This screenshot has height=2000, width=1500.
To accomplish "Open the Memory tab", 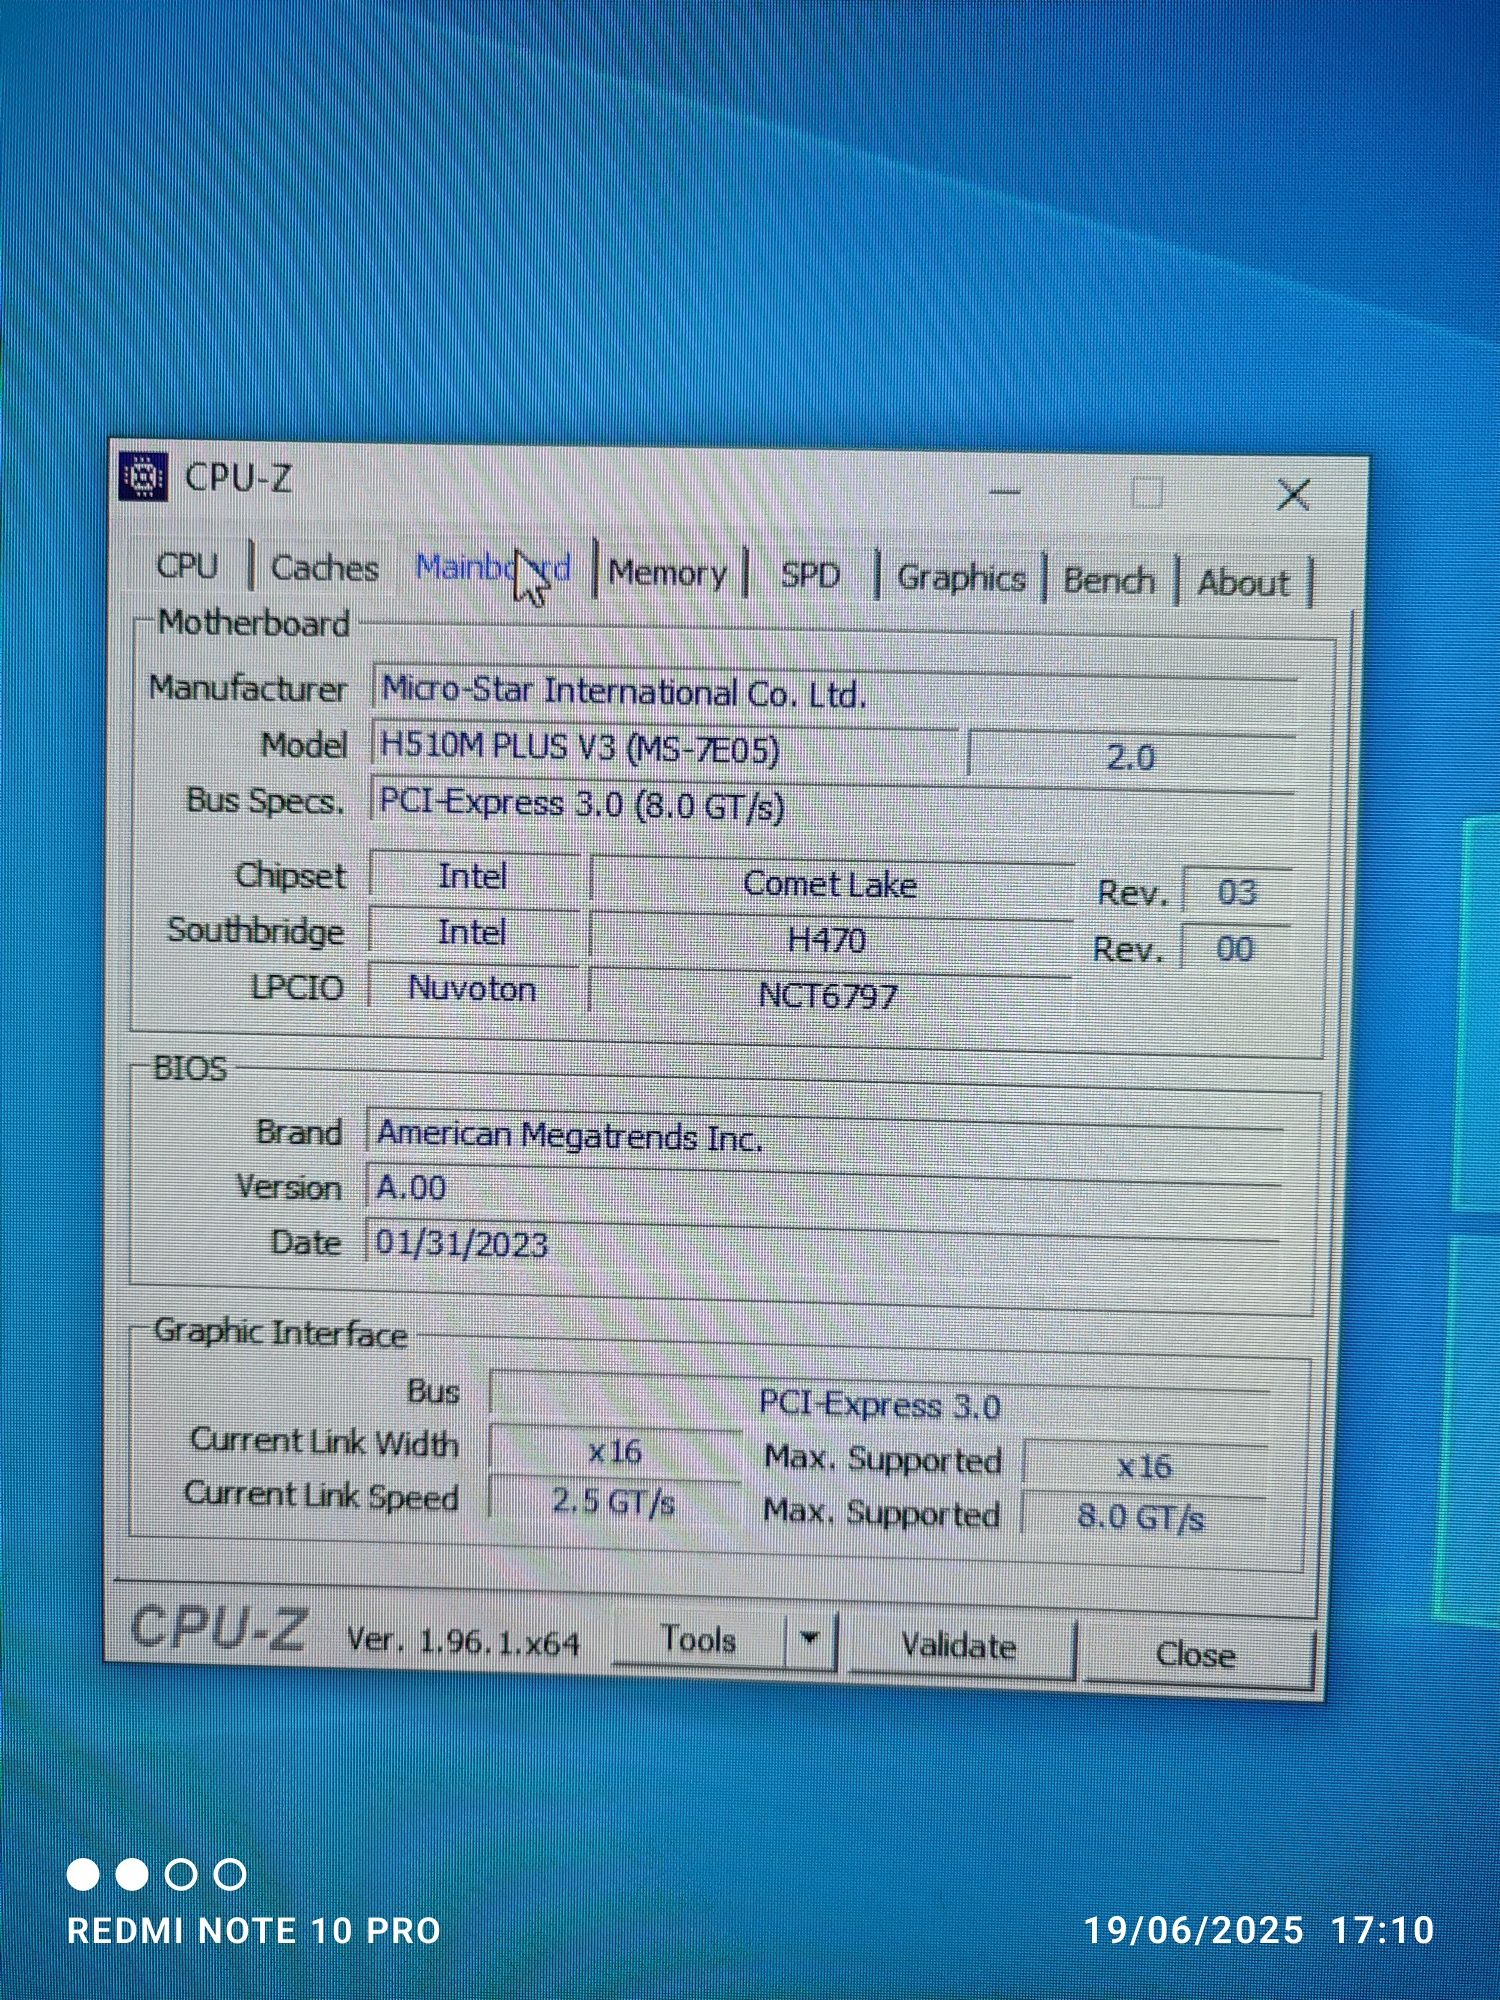I will click(x=668, y=573).
